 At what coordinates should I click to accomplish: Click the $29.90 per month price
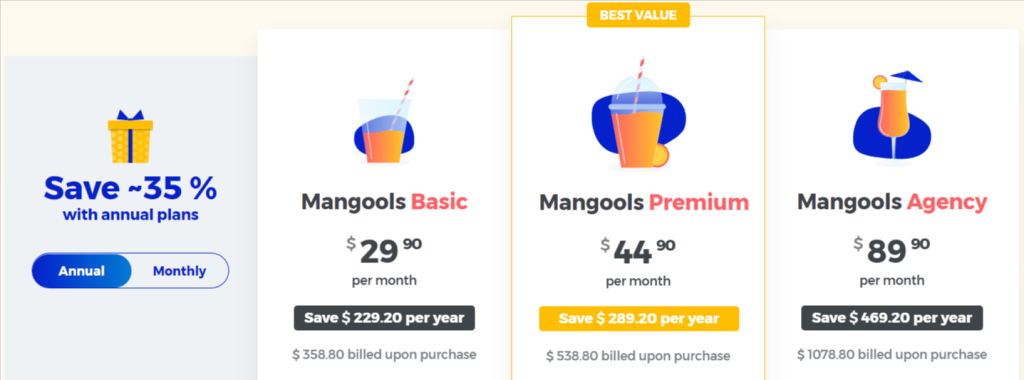(x=384, y=261)
